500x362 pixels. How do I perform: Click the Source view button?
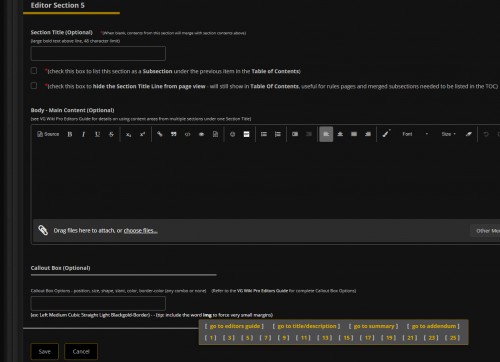[48, 134]
